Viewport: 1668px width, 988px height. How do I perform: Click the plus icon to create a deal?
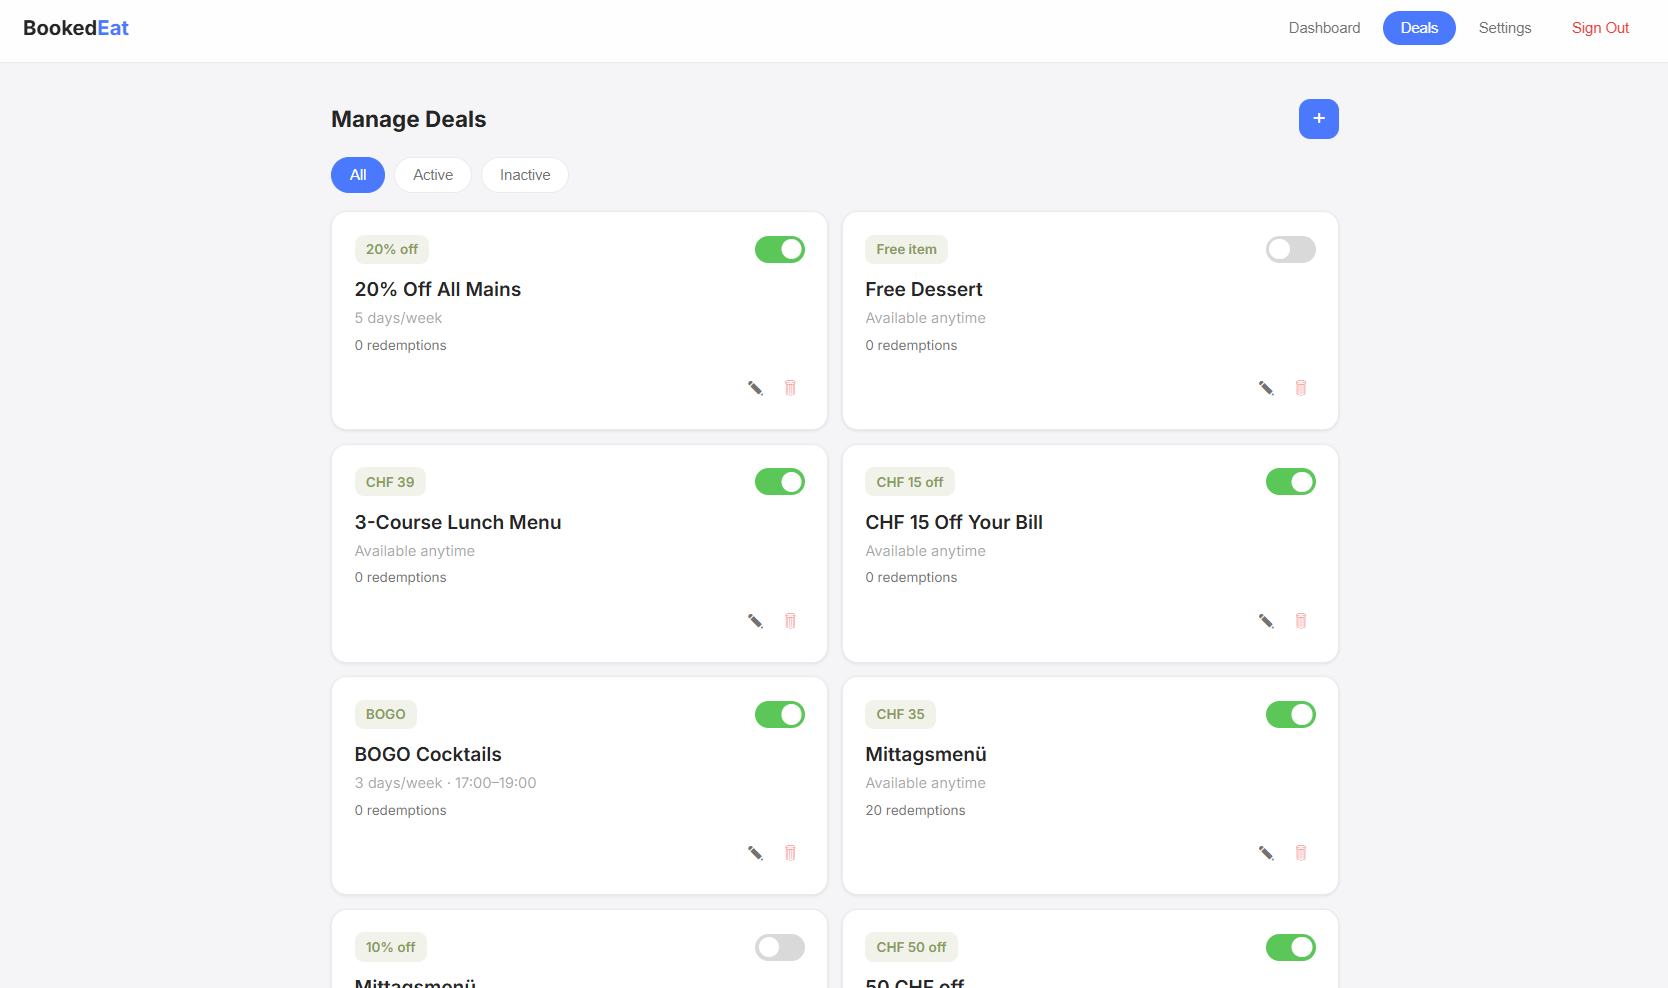click(x=1318, y=118)
